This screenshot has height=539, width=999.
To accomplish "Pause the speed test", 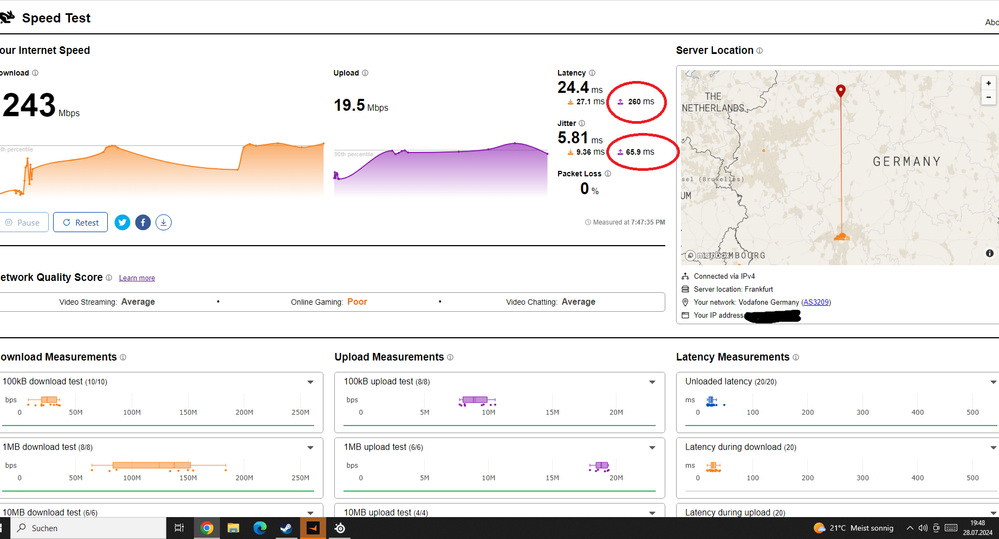I will point(23,222).
